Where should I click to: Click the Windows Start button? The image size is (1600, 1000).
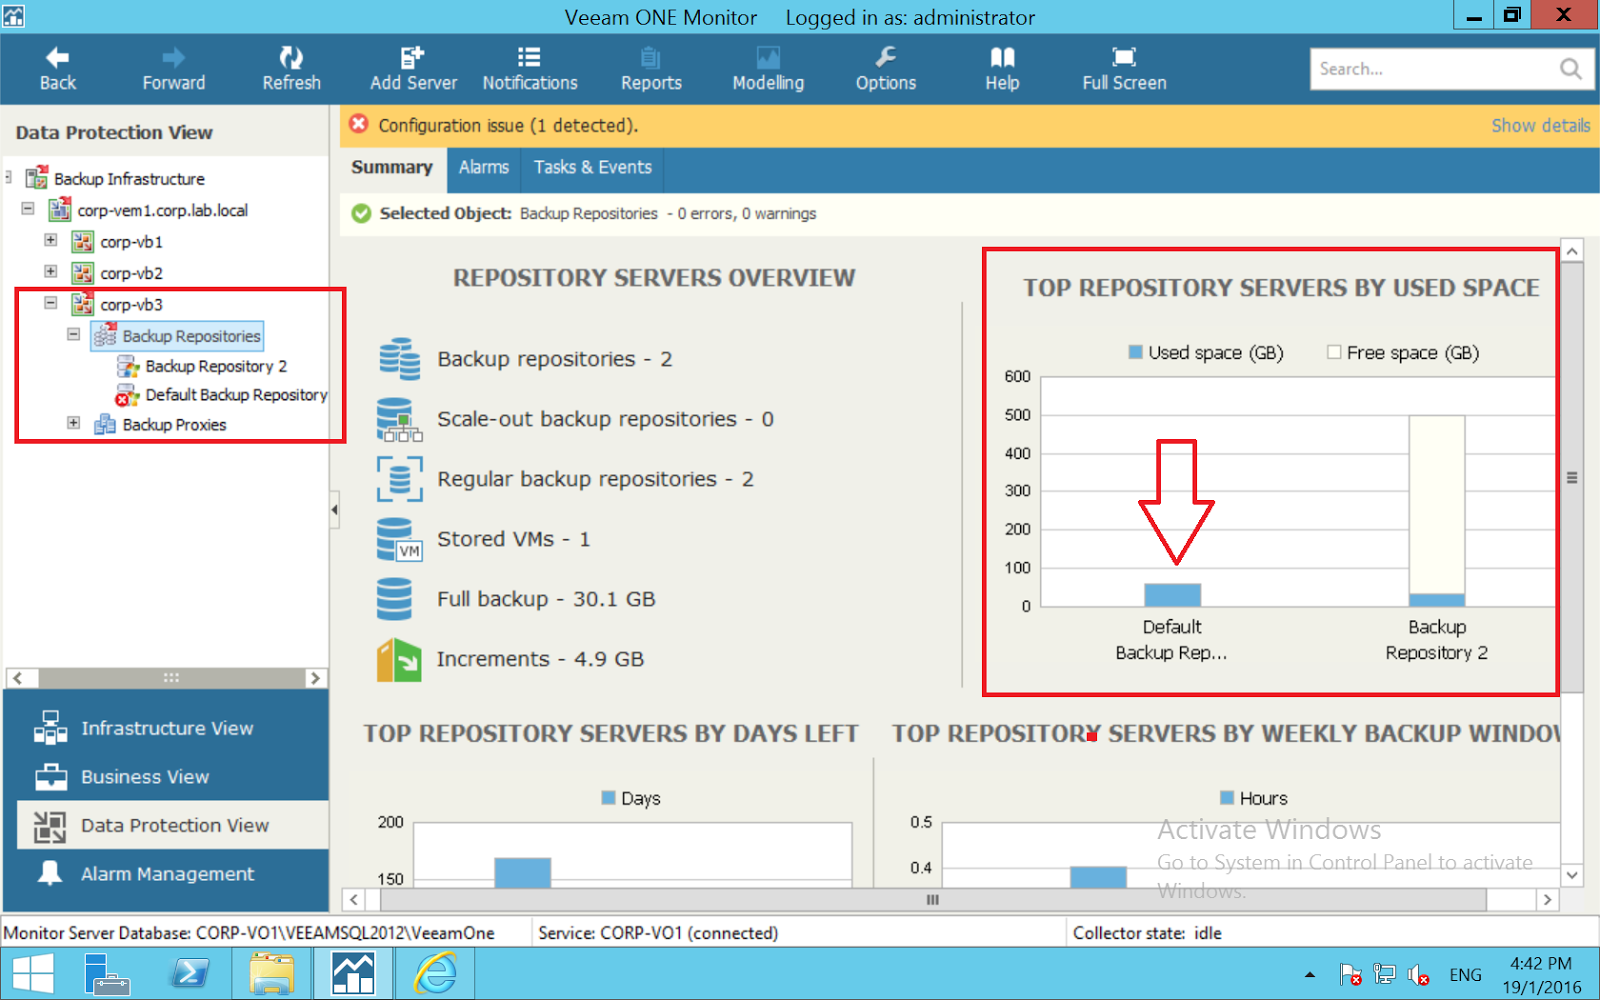point(33,974)
